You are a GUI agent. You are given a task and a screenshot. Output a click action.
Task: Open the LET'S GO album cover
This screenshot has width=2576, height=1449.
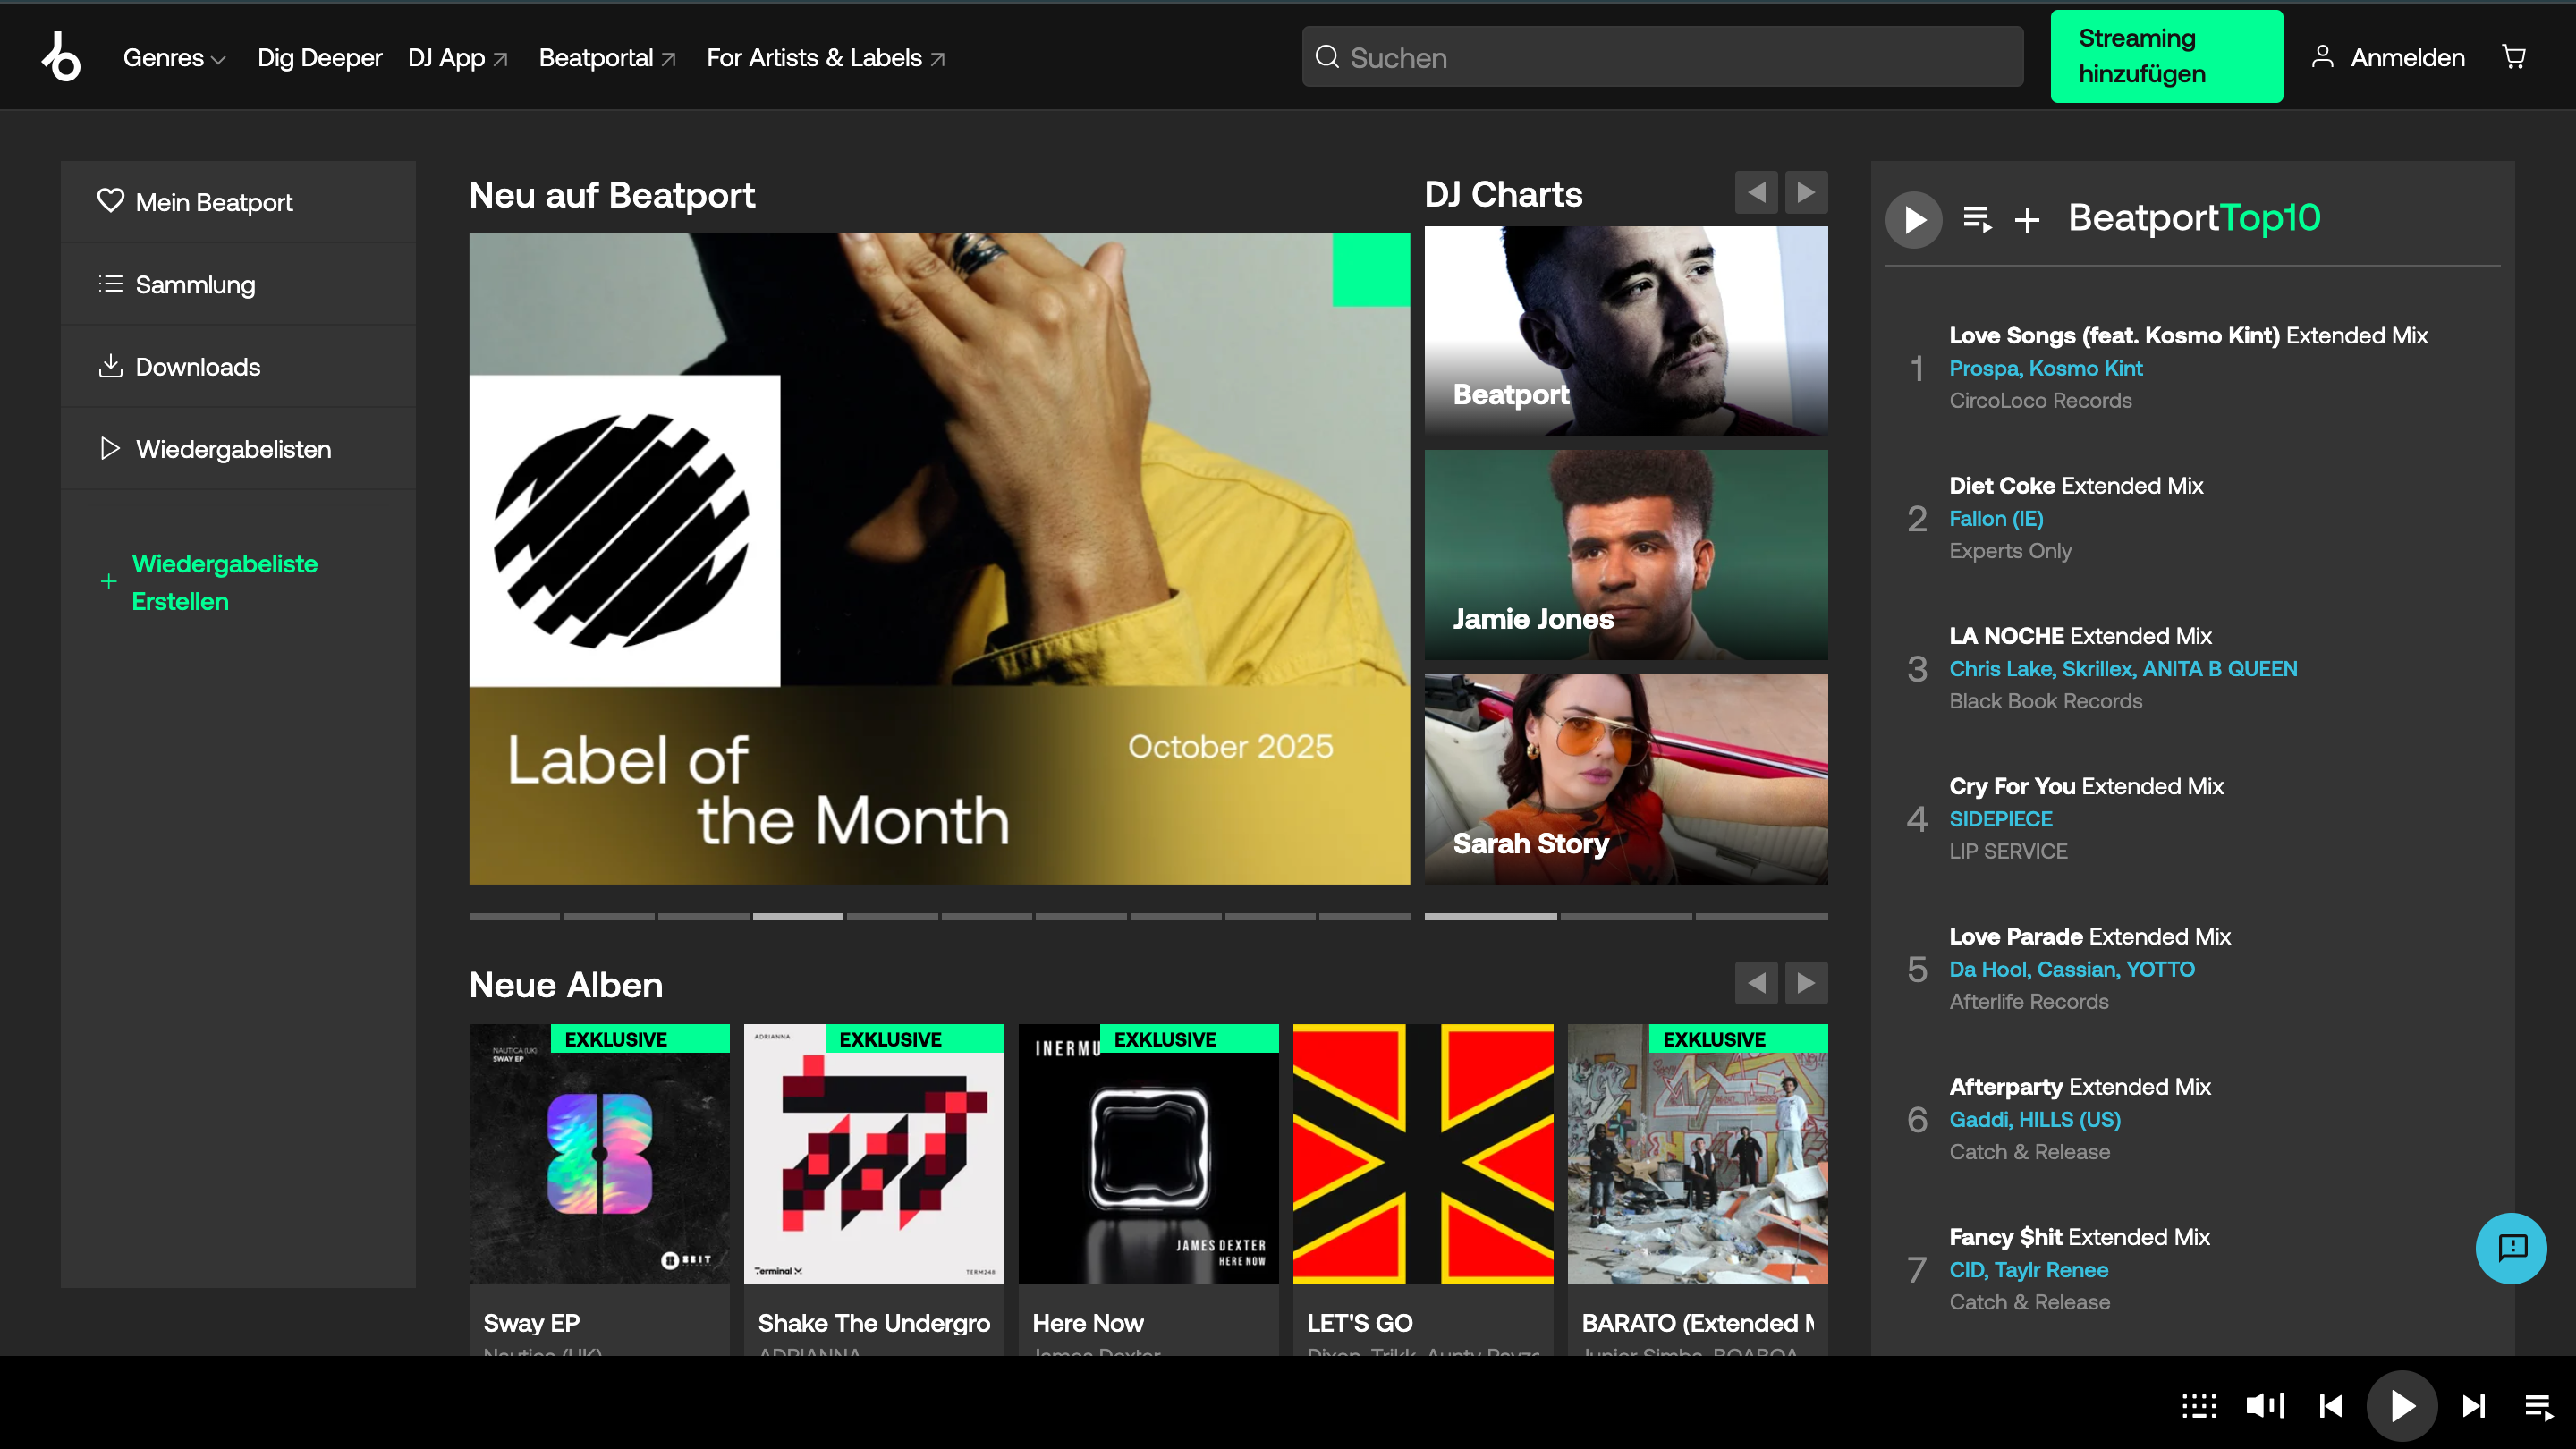click(1423, 1154)
